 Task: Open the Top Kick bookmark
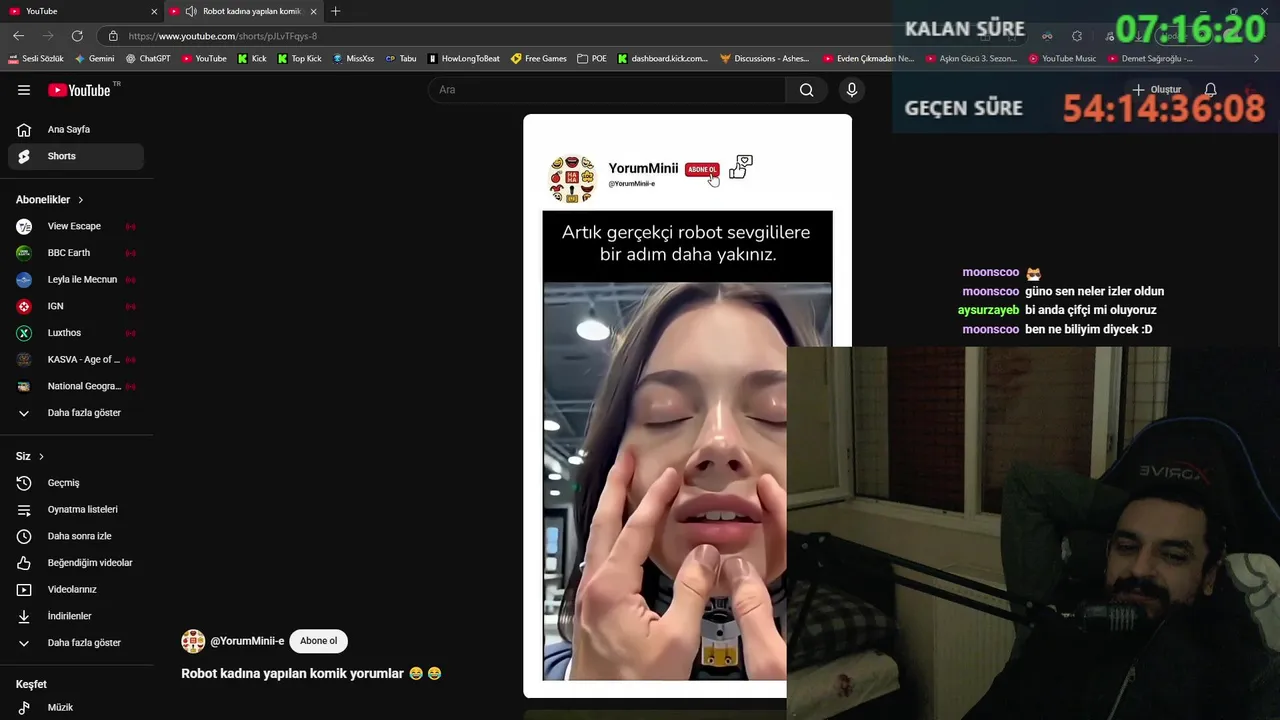coord(299,59)
